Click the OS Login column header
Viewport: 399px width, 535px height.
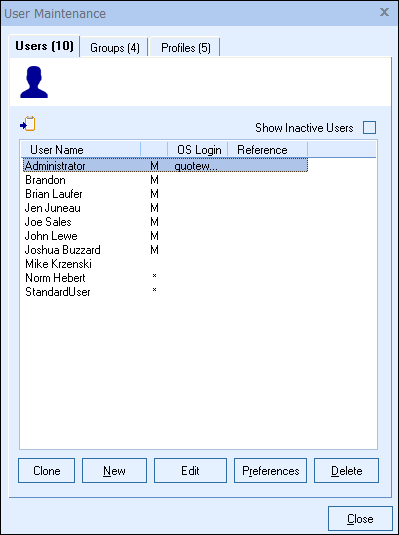point(198,150)
